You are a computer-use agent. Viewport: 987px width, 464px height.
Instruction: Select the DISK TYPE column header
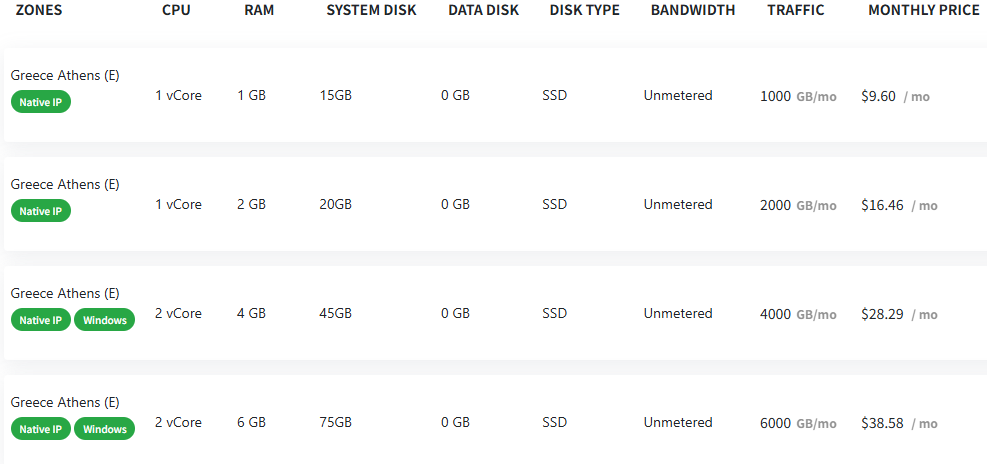[584, 10]
